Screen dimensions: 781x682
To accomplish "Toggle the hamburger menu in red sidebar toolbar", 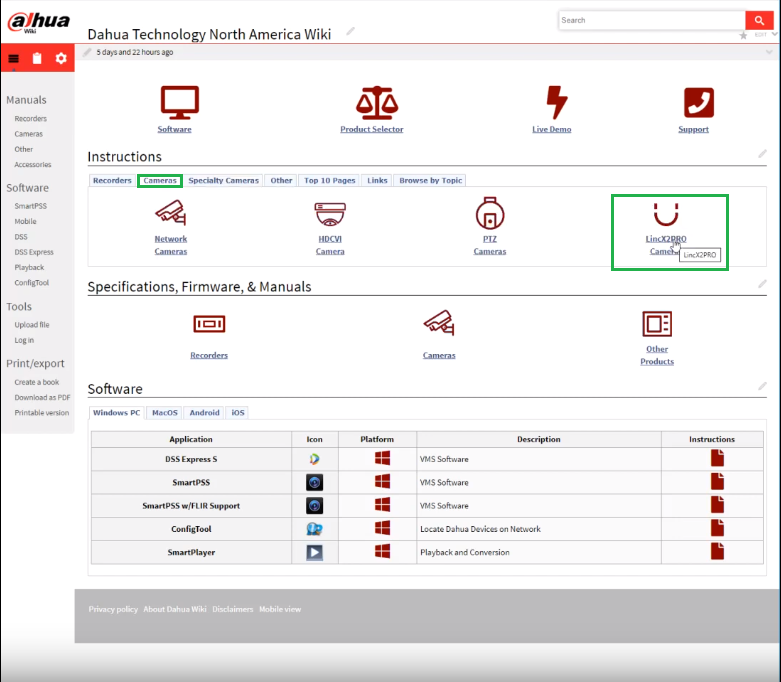I will (x=13, y=59).
